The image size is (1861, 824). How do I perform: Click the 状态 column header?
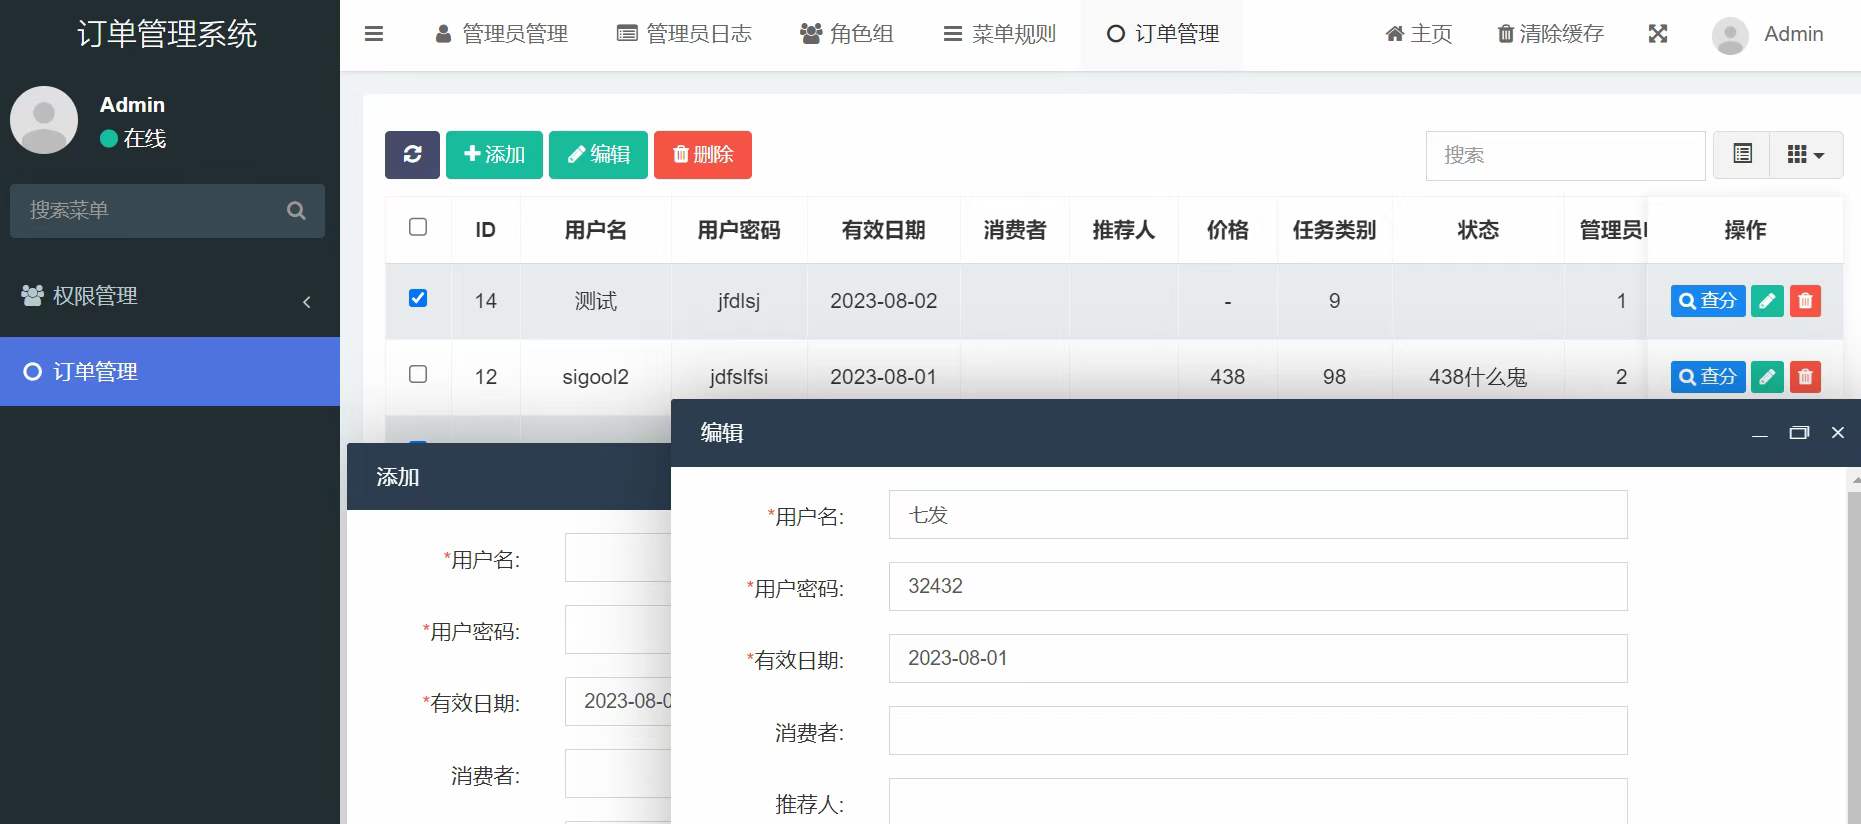click(x=1478, y=230)
